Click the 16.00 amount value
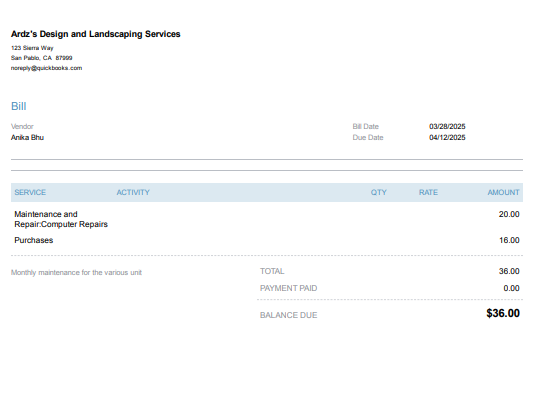The width and height of the screenshot is (537, 407). [509, 240]
